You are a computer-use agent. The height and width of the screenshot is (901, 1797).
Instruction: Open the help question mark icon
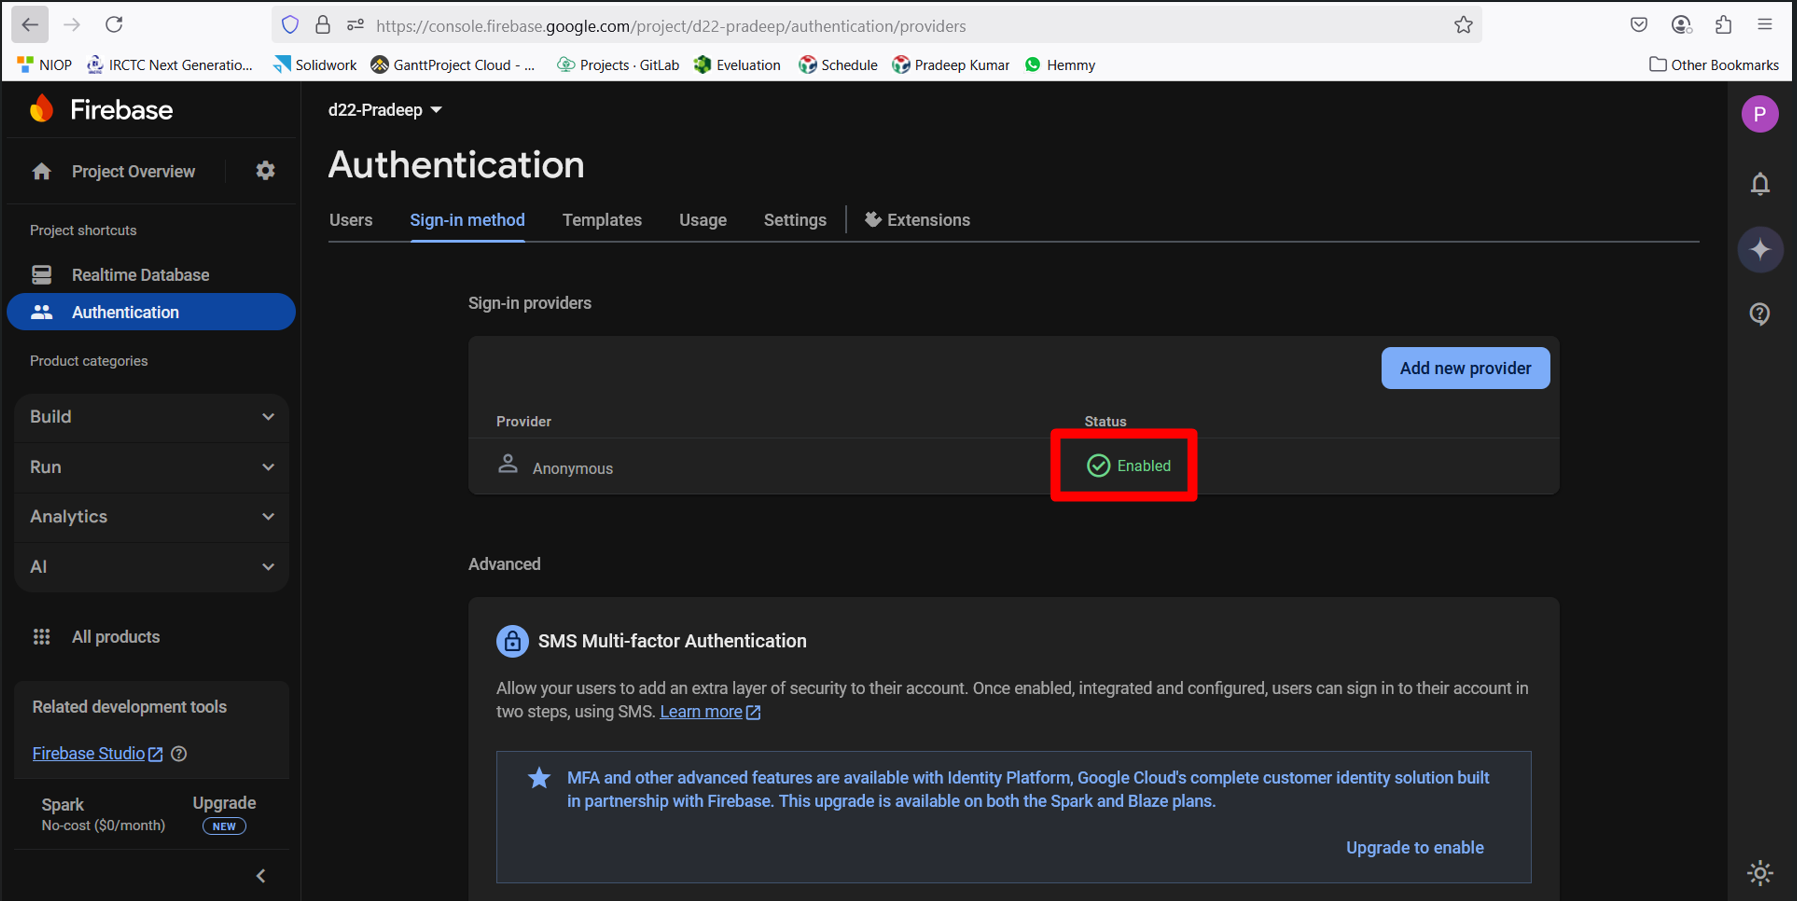pyautogui.click(x=1760, y=314)
